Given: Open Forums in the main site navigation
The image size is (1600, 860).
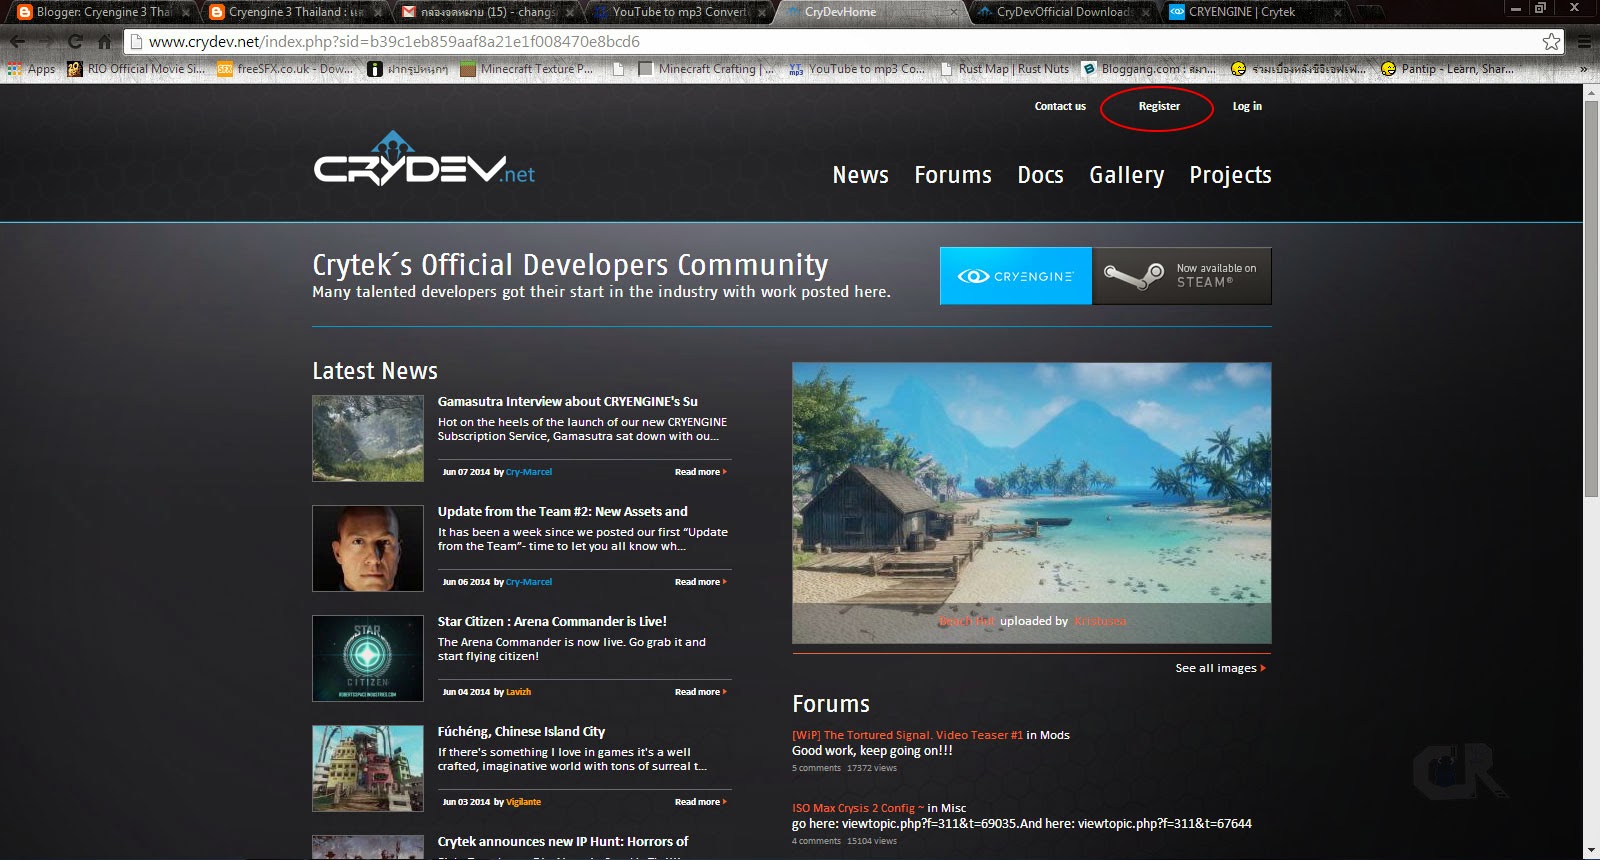Looking at the screenshot, I should pyautogui.click(x=953, y=175).
